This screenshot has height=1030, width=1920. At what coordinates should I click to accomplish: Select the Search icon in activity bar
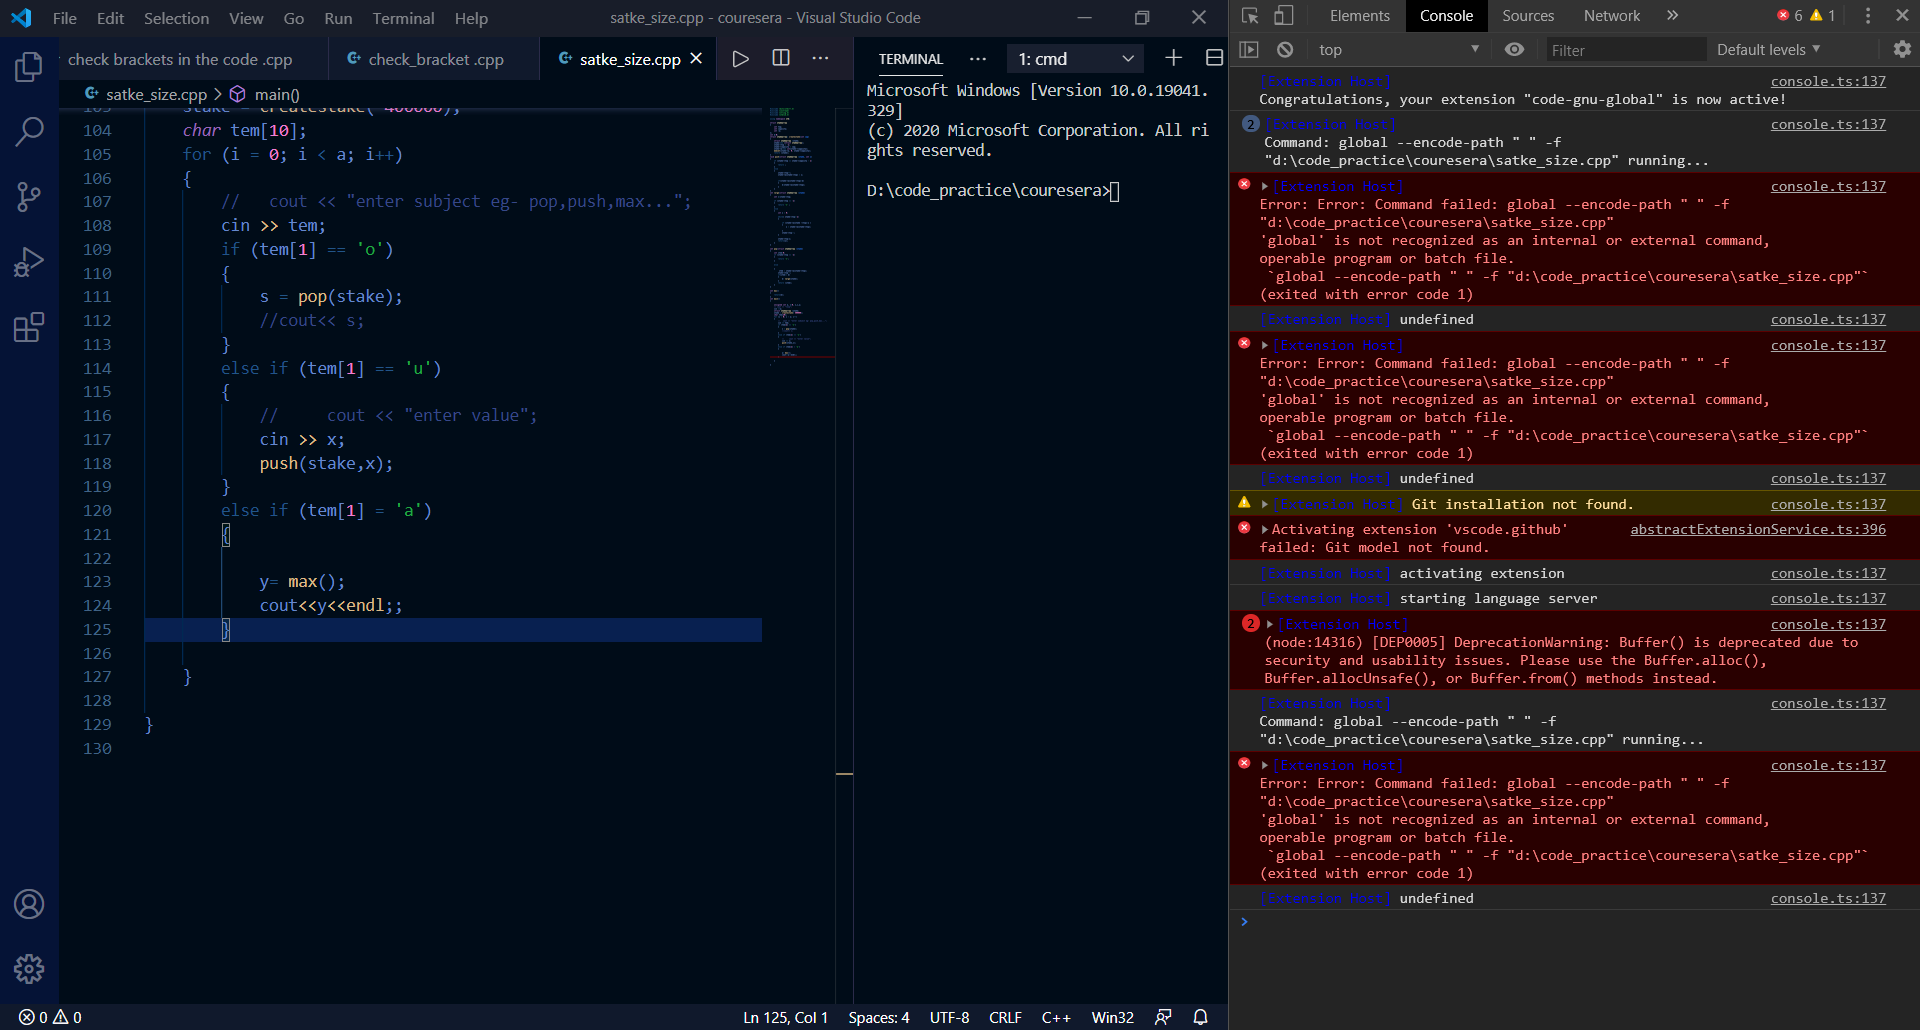click(29, 131)
